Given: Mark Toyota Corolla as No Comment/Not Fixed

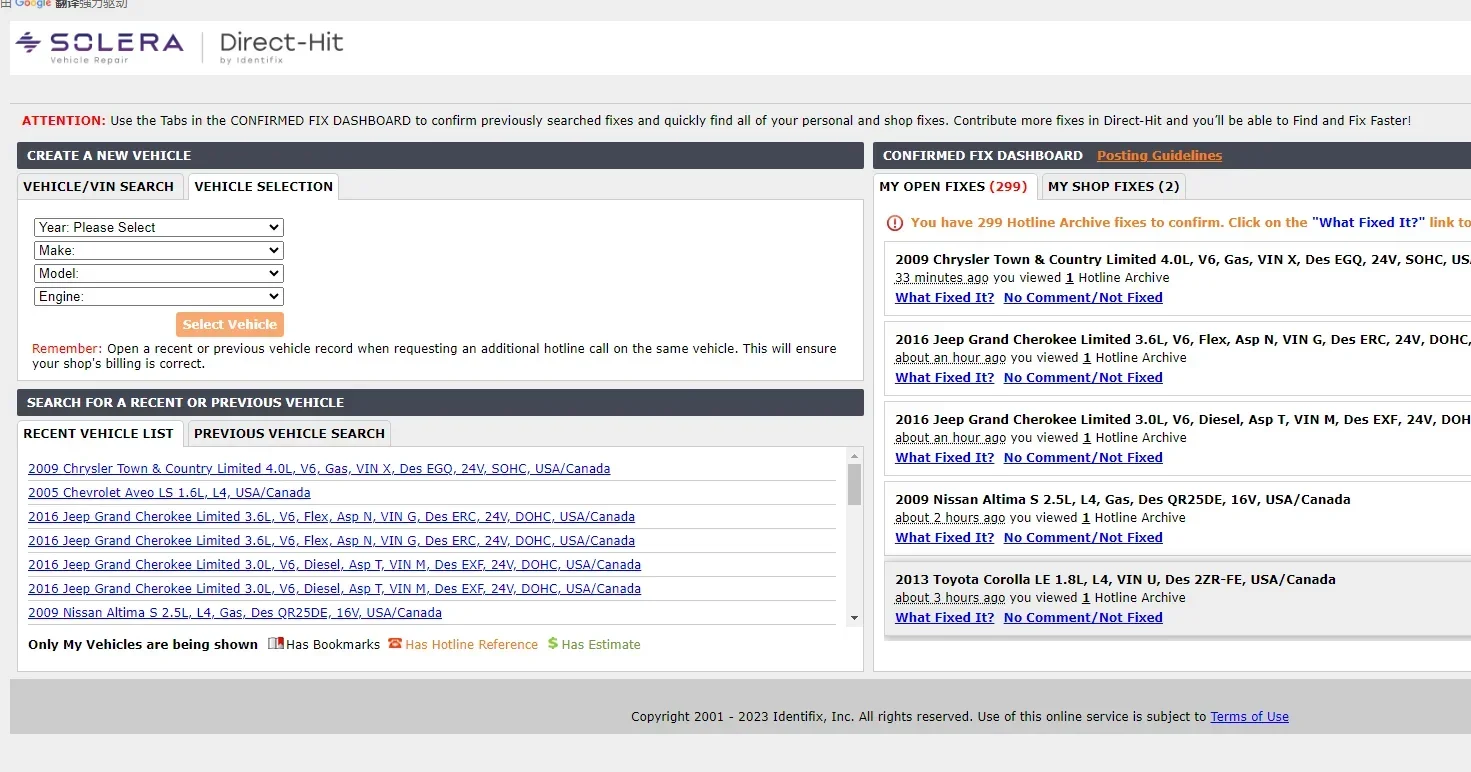Looking at the screenshot, I should tap(1083, 617).
